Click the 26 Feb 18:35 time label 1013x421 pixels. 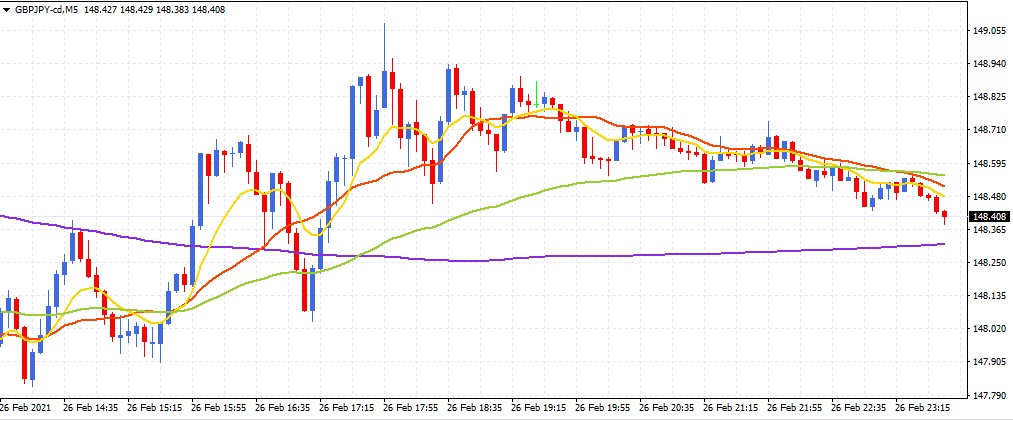tap(475, 408)
